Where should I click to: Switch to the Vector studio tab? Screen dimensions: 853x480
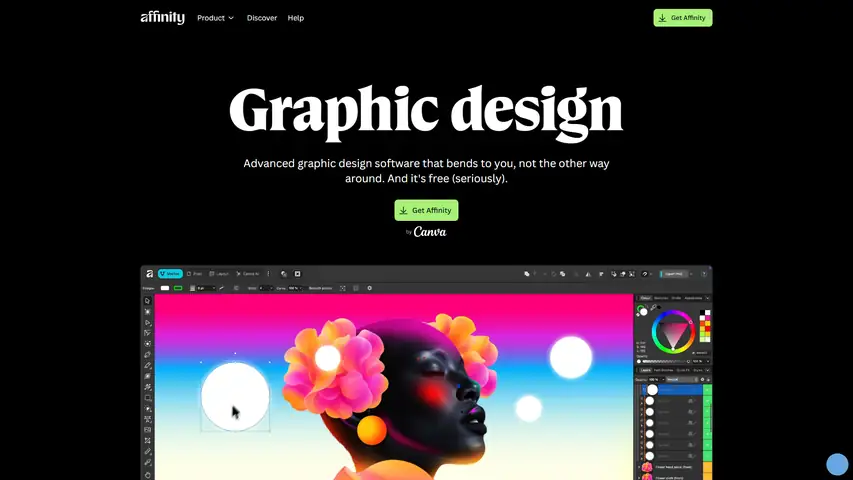click(170, 274)
